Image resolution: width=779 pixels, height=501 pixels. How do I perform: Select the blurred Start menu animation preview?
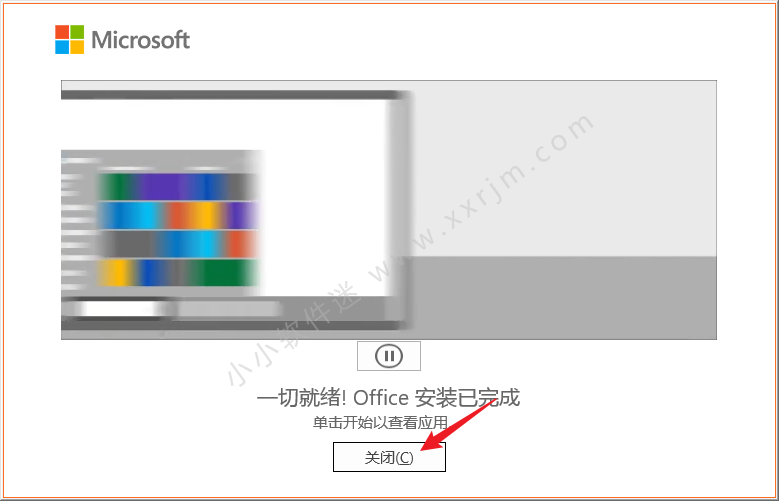coord(389,210)
